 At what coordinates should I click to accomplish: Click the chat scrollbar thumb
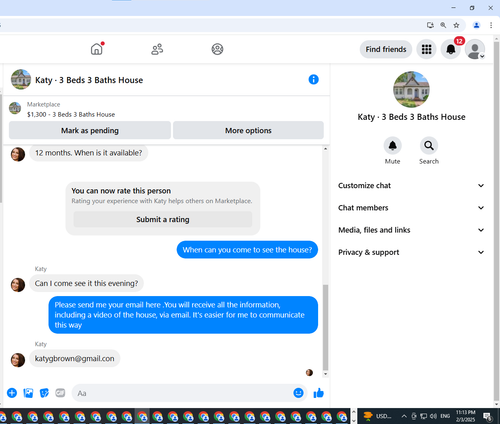pyautogui.click(x=326, y=327)
